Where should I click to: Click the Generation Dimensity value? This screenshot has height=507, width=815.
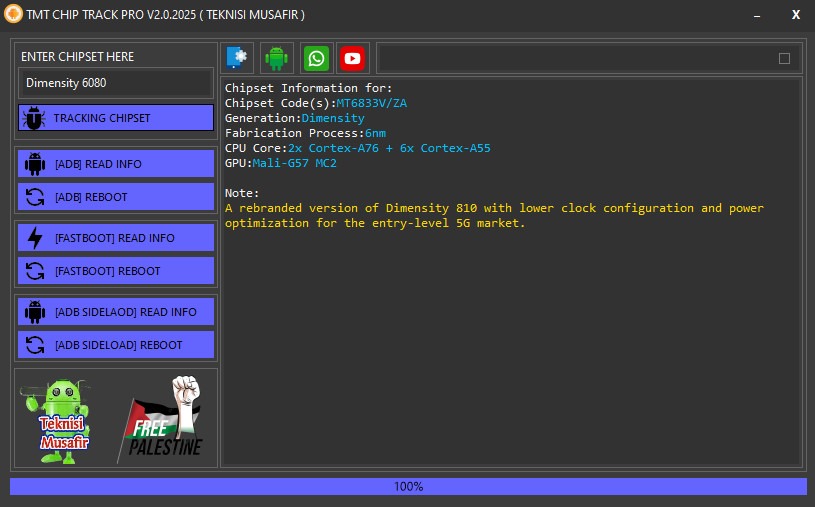click(x=333, y=118)
